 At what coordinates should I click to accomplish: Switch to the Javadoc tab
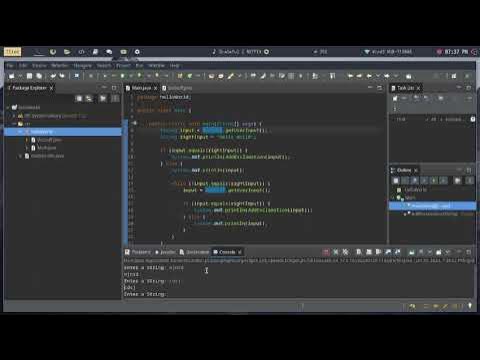pos(165,252)
